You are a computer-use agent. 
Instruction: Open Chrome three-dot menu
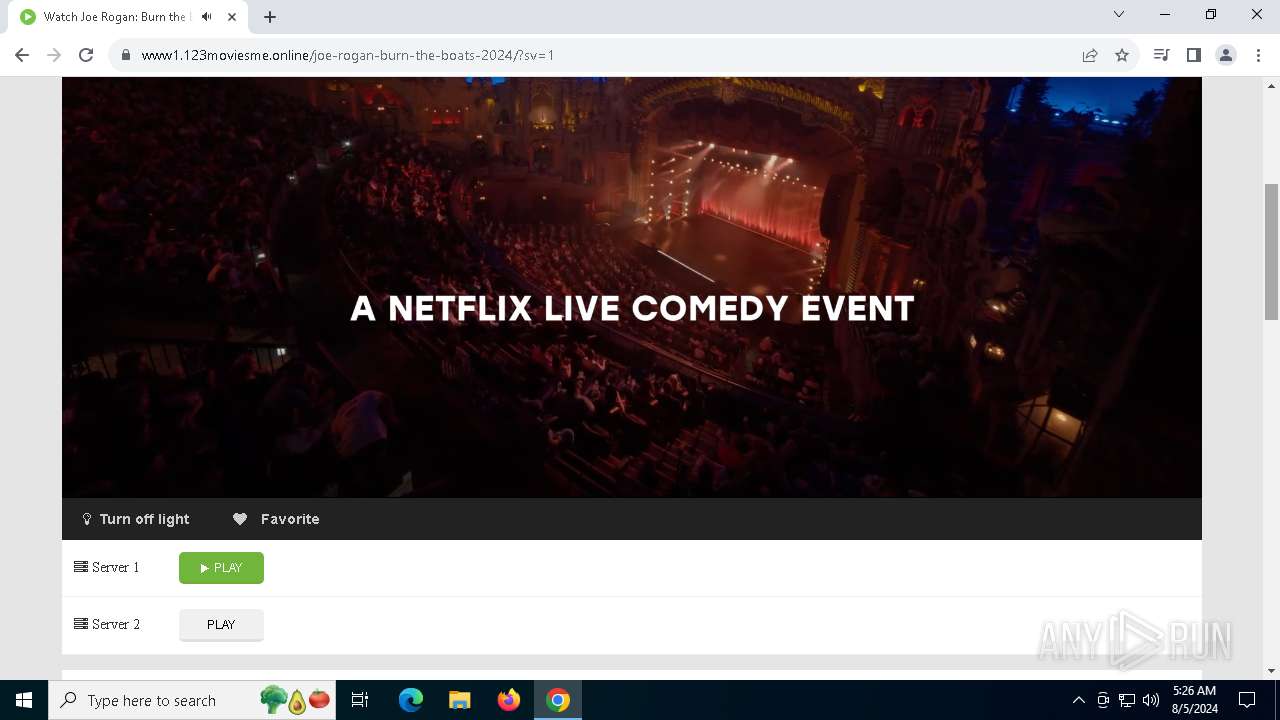point(1258,55)
